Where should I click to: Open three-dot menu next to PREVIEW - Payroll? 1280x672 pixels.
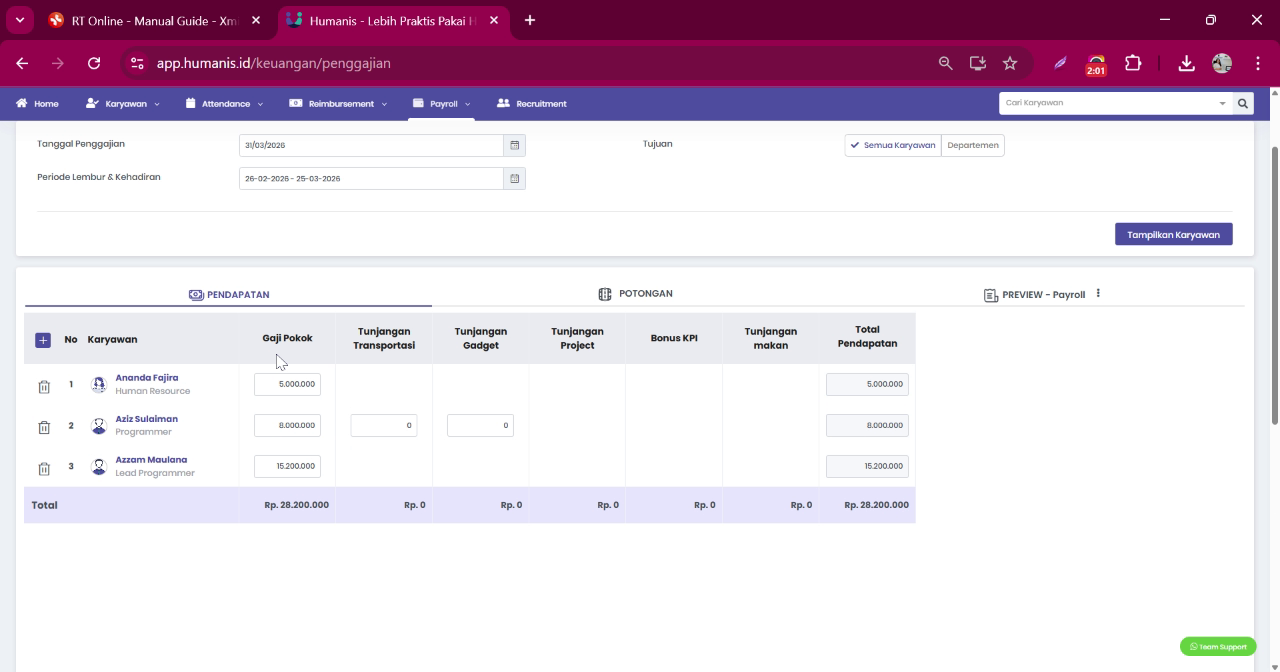1098,294
